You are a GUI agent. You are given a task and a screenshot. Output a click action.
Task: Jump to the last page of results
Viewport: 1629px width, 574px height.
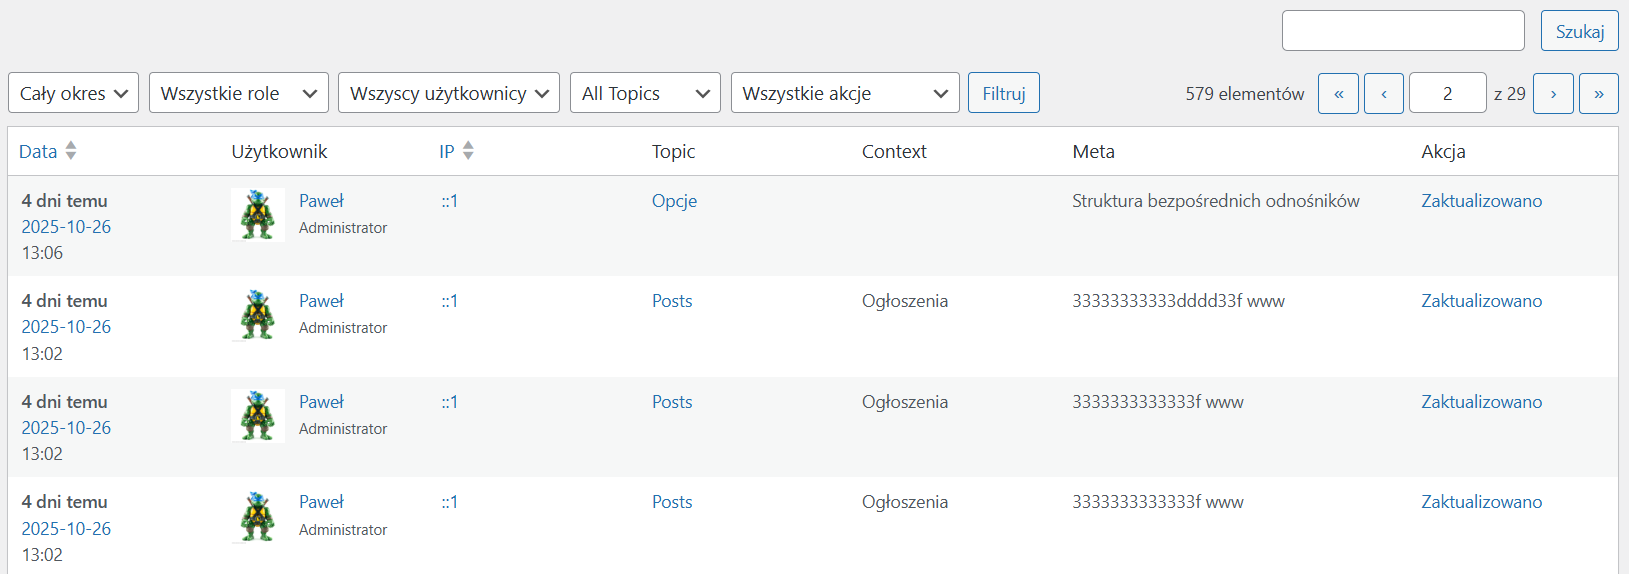pyautogui.click(x=1598, y=94)
